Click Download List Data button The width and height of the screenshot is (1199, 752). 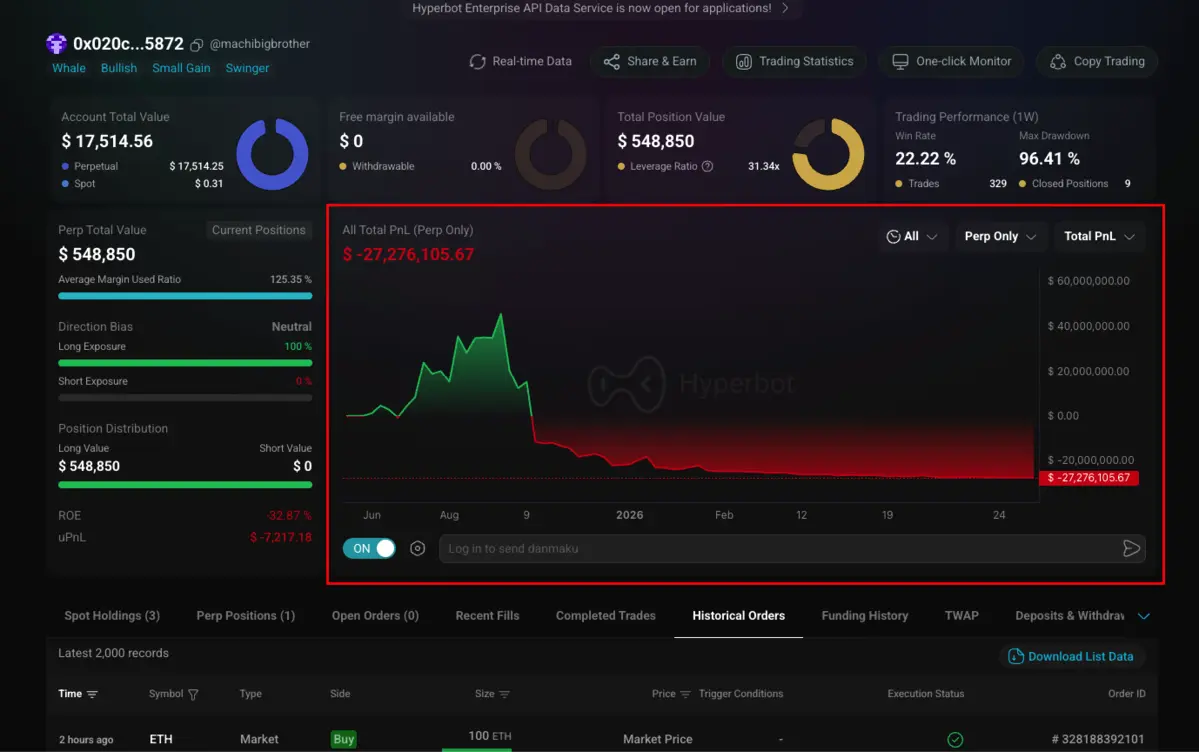point(1071,656)
